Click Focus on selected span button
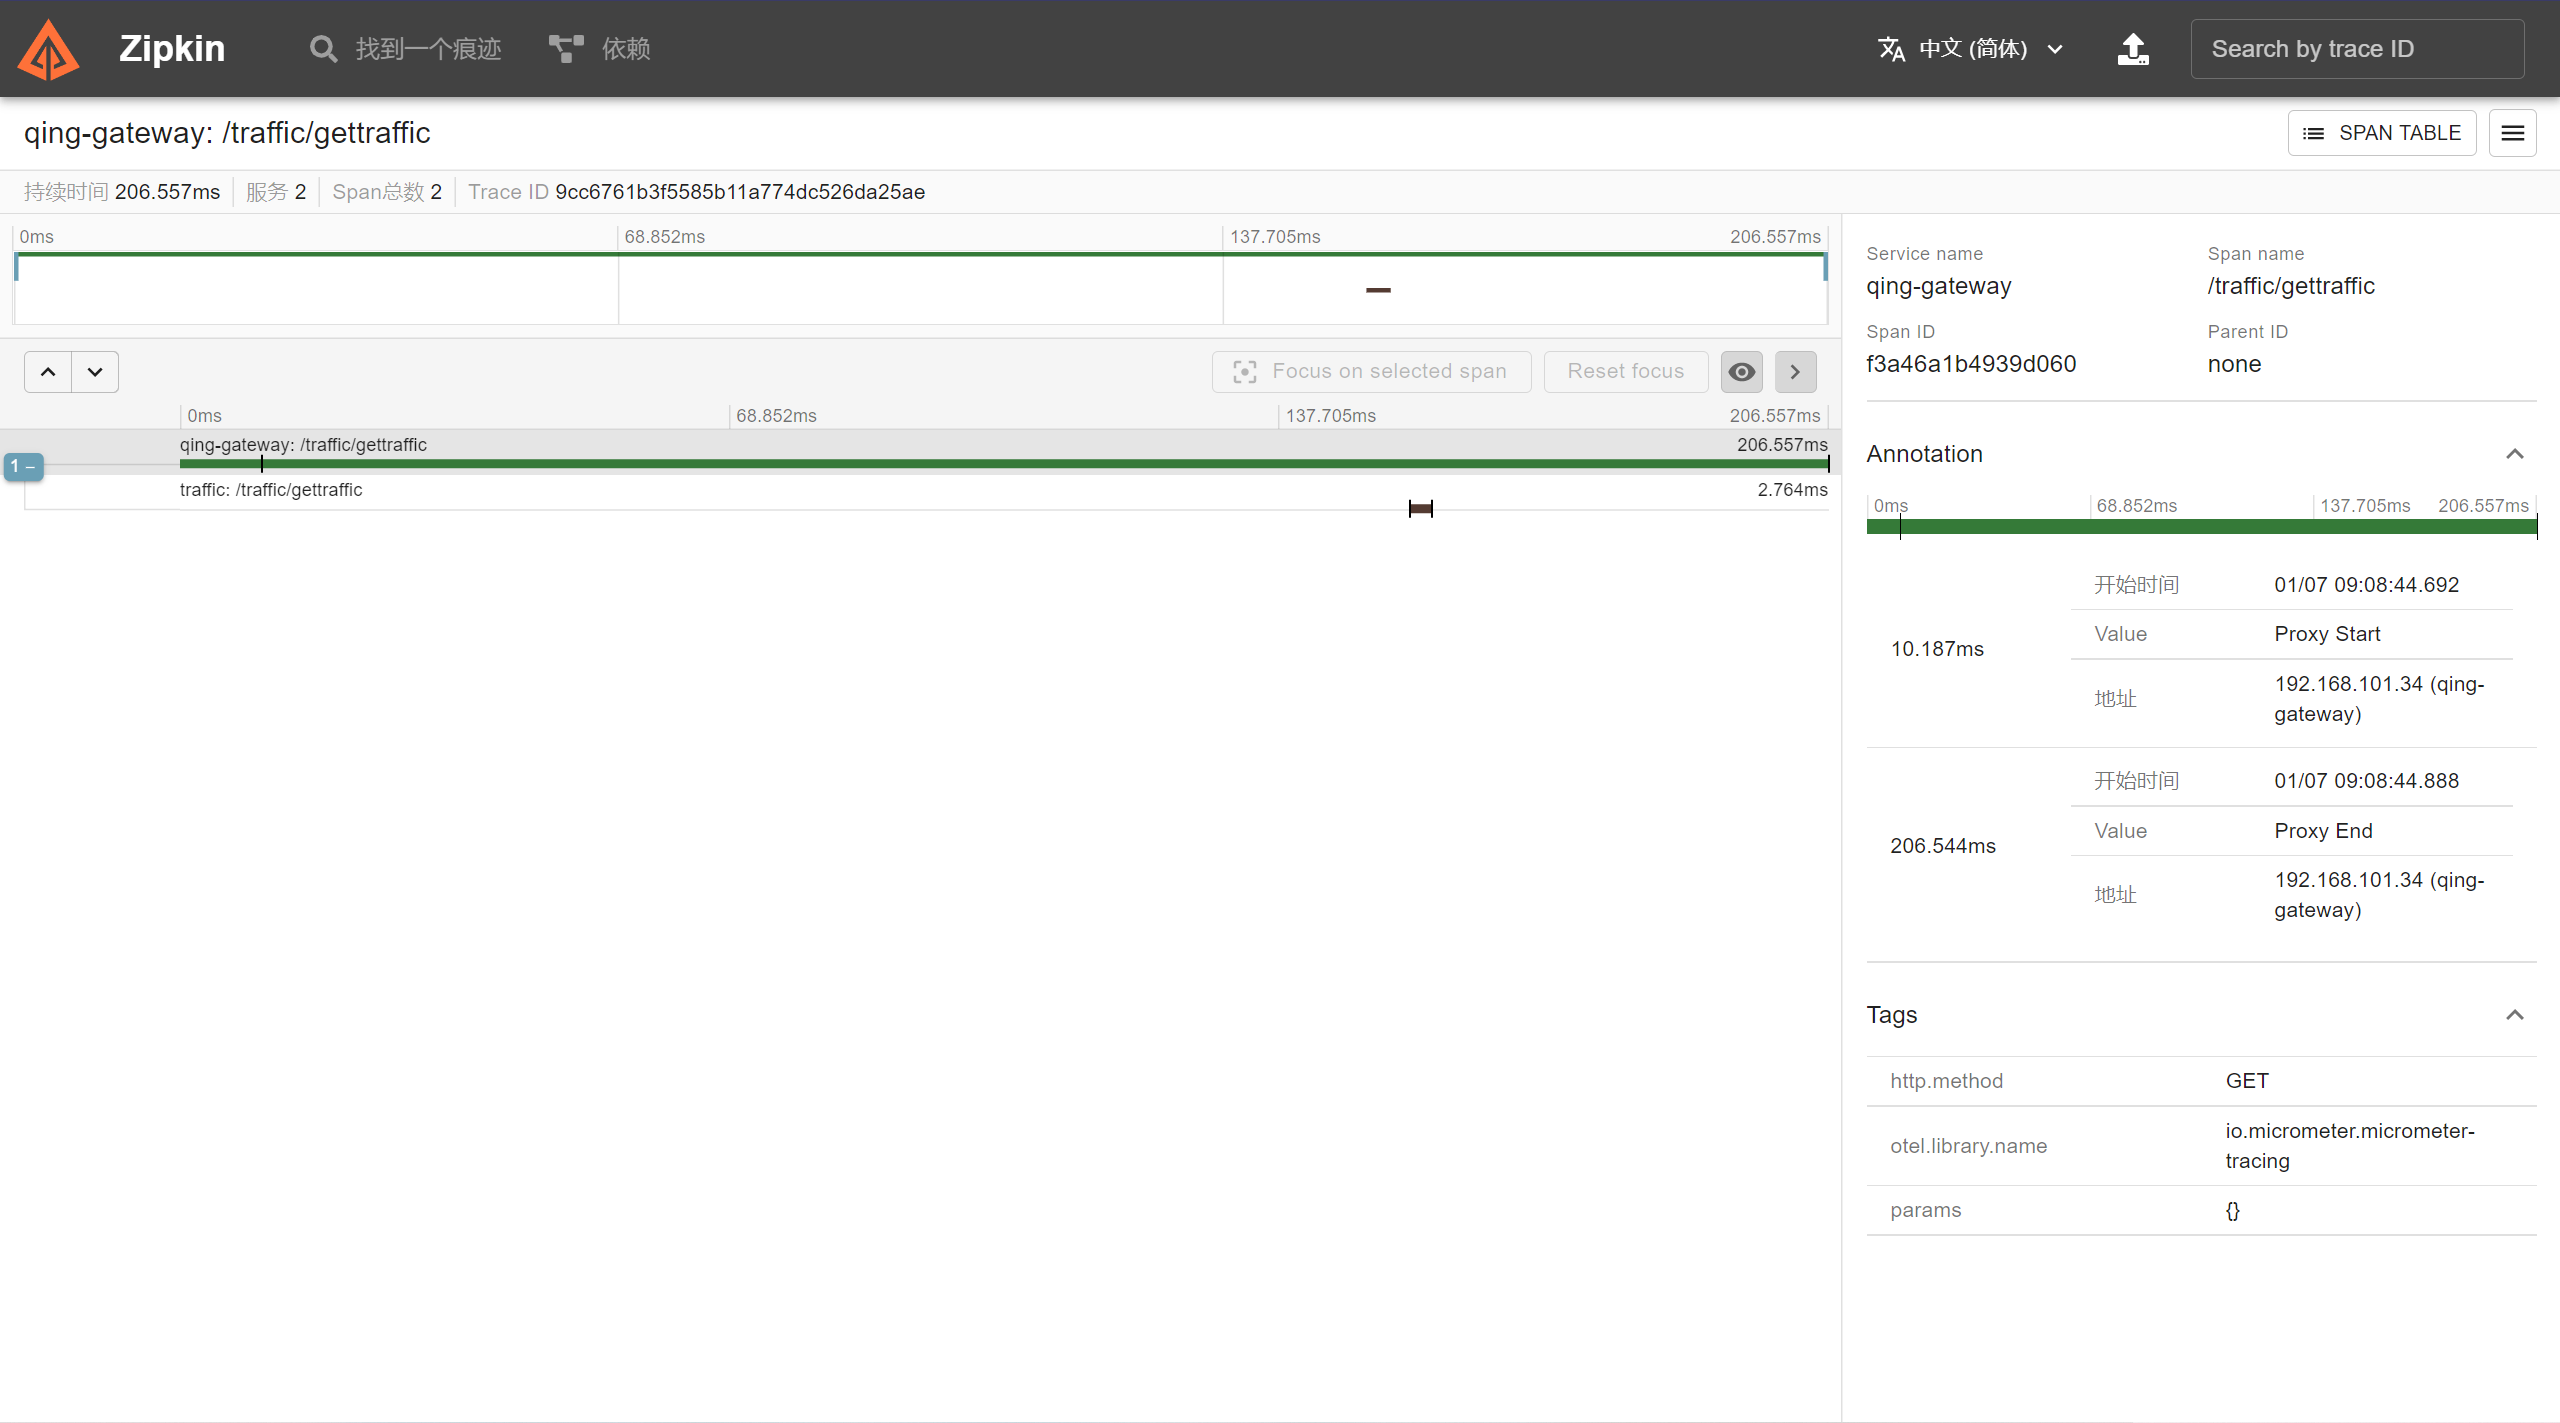Image resolution: width=2560 pixels, height=1423 pixels. click(1371, 372)
